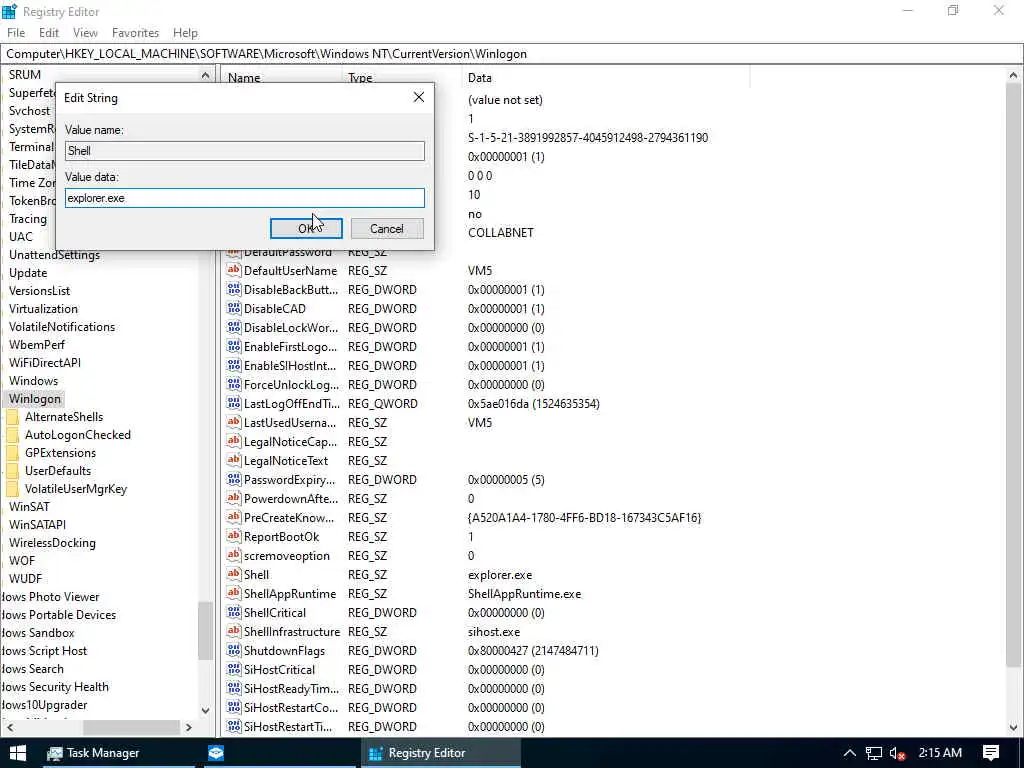
Task: Click the DisableLockWor... DWORD icon
Action: tap(234, 327)
